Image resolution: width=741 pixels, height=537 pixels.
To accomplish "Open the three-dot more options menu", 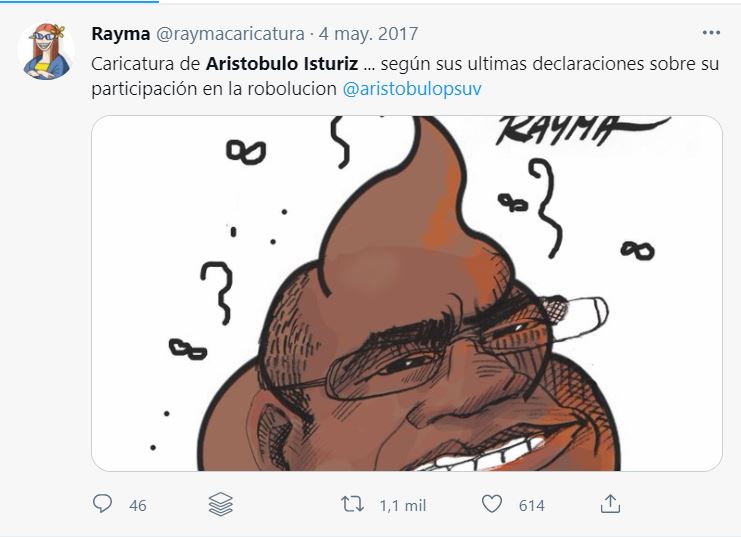I will (x=711, y=33).
